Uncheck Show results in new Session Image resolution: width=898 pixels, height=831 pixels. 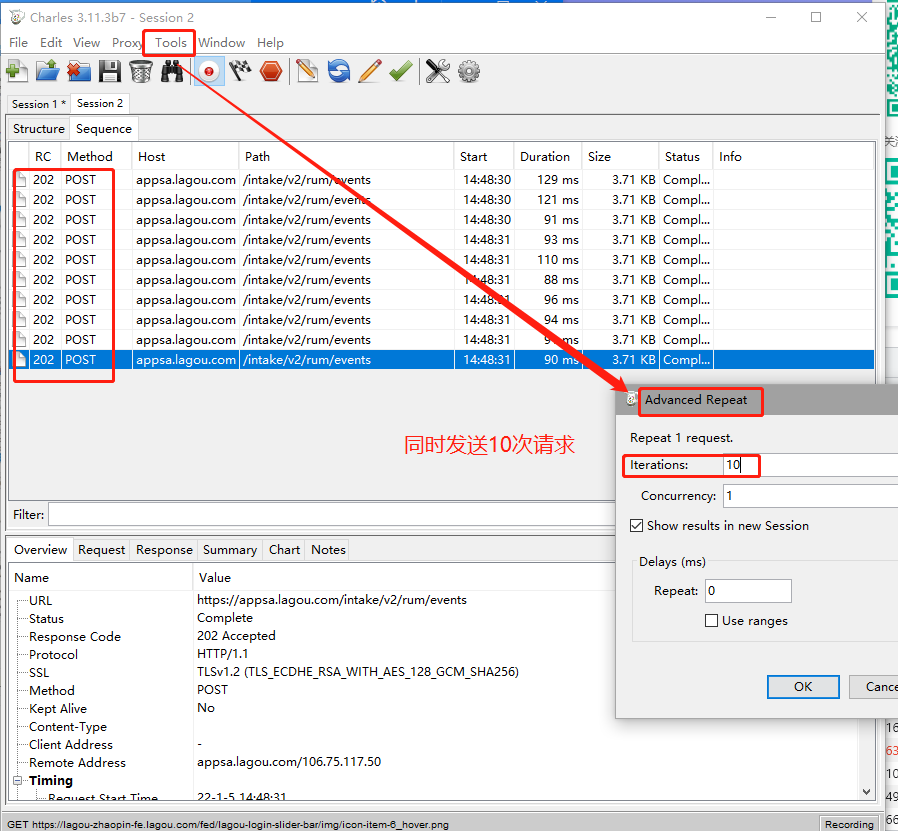coord(636,526)
